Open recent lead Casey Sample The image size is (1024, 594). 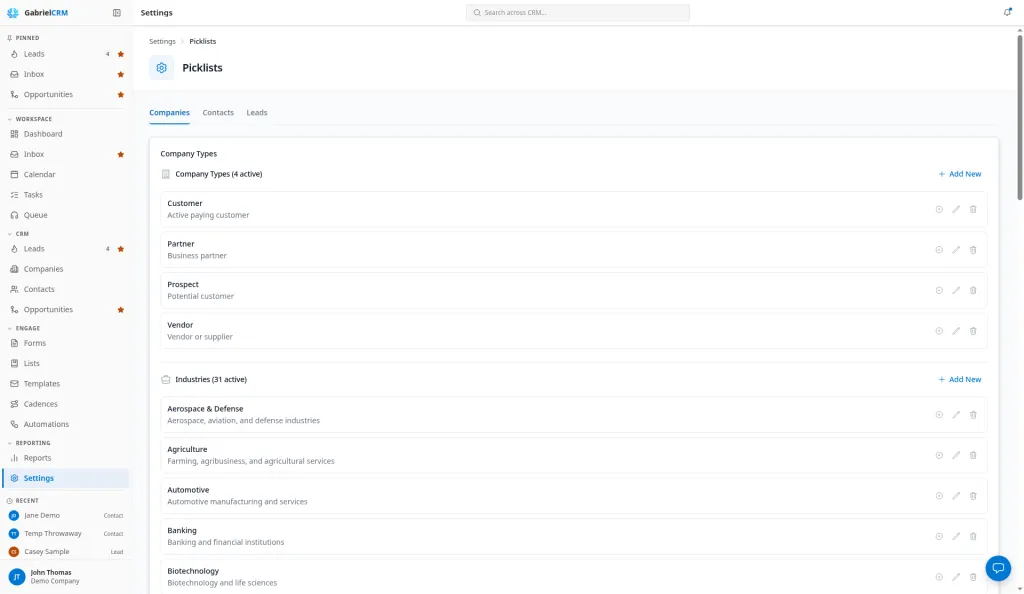coord(65,552)
